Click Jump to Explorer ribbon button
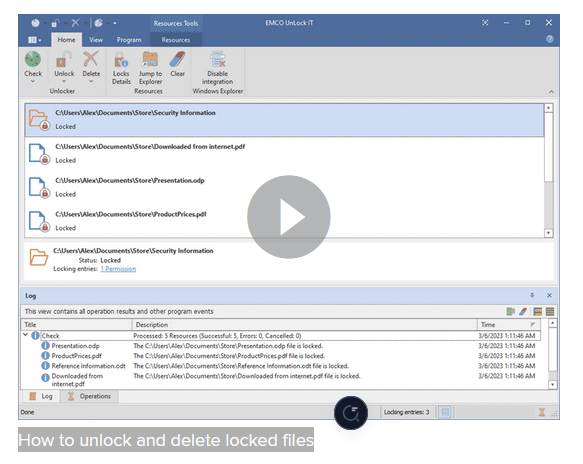Image resolution: width=583 pixels, height=464 pixels. 150,68
